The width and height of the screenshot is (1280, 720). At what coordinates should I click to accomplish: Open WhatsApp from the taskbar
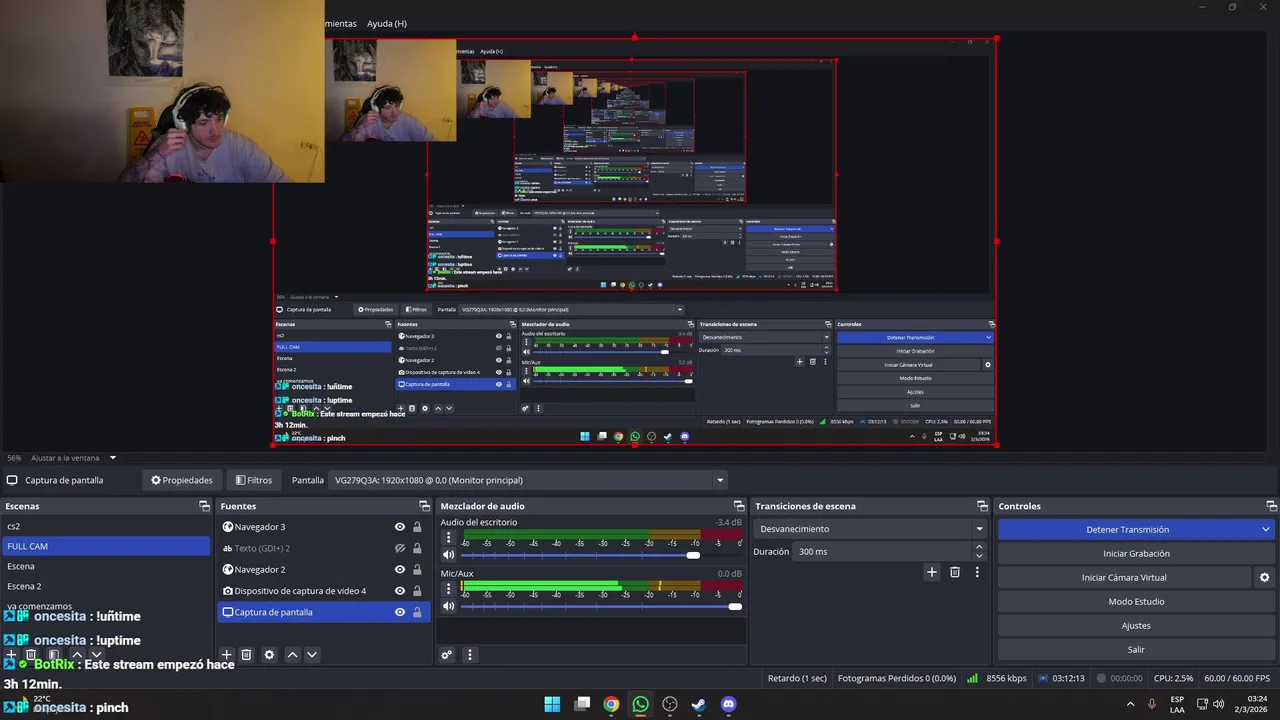coord(640,704)
